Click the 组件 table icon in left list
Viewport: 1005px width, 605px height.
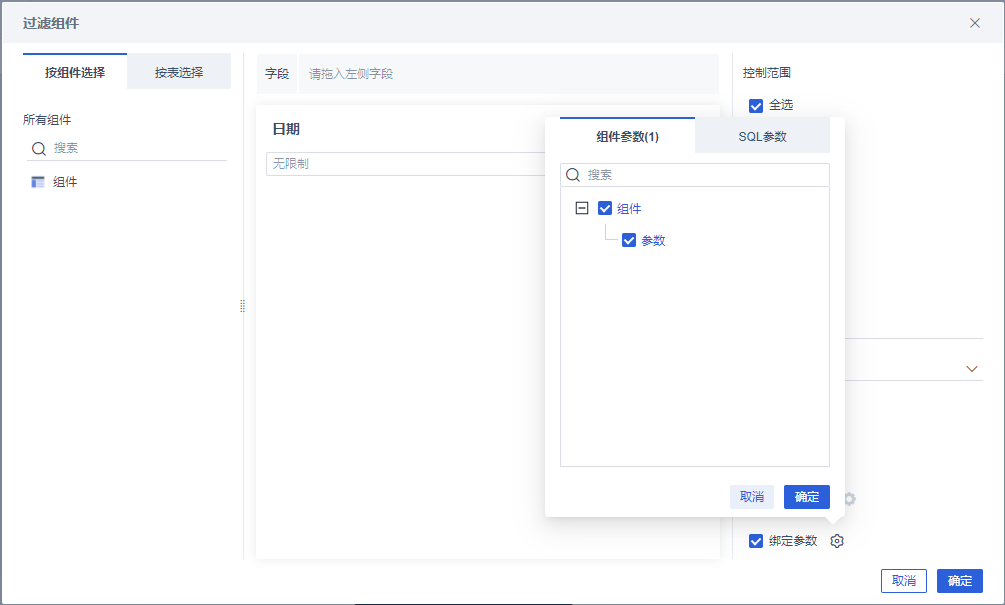(38, 182)
